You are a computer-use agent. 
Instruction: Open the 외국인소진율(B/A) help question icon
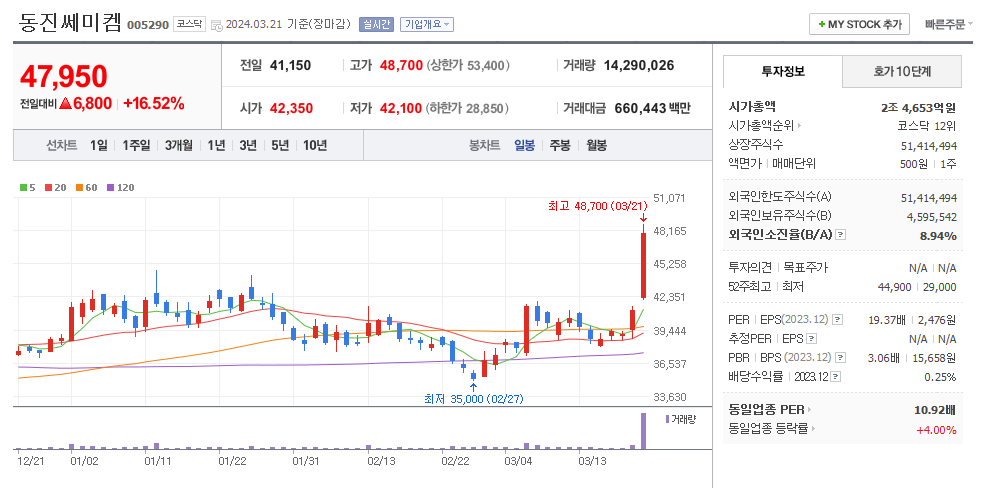841,235
